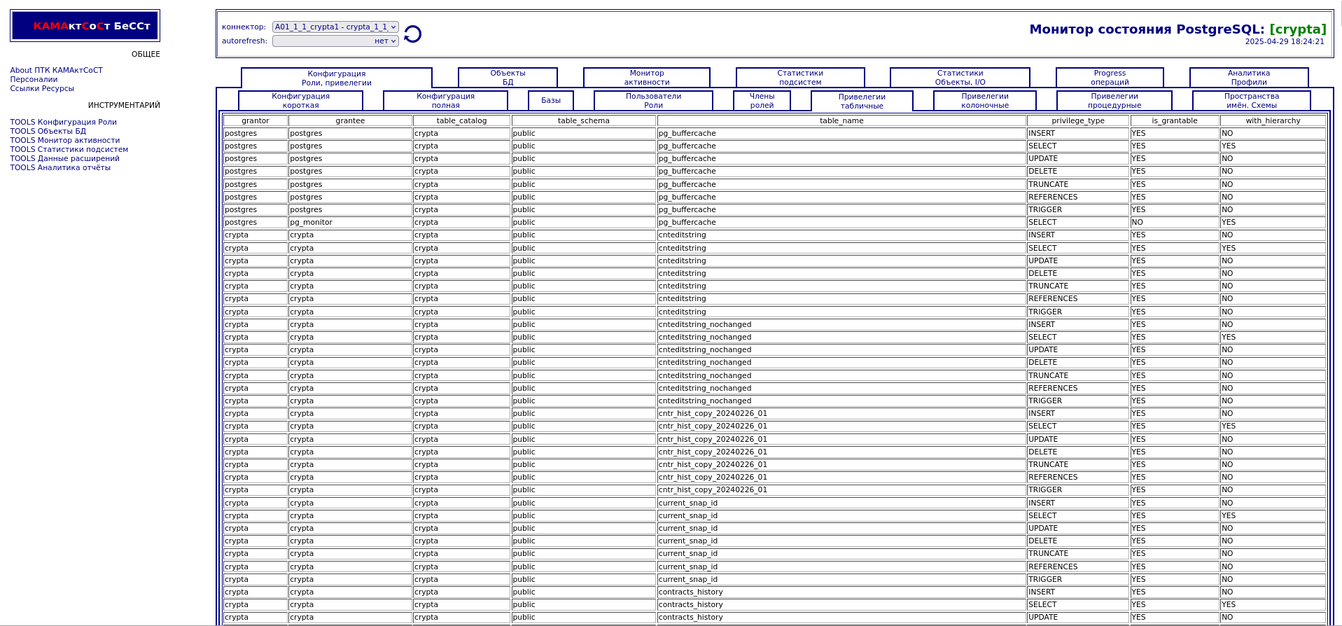
Task: Open Привелегии табличные sub-tab
Action: [x=862, y=101]
